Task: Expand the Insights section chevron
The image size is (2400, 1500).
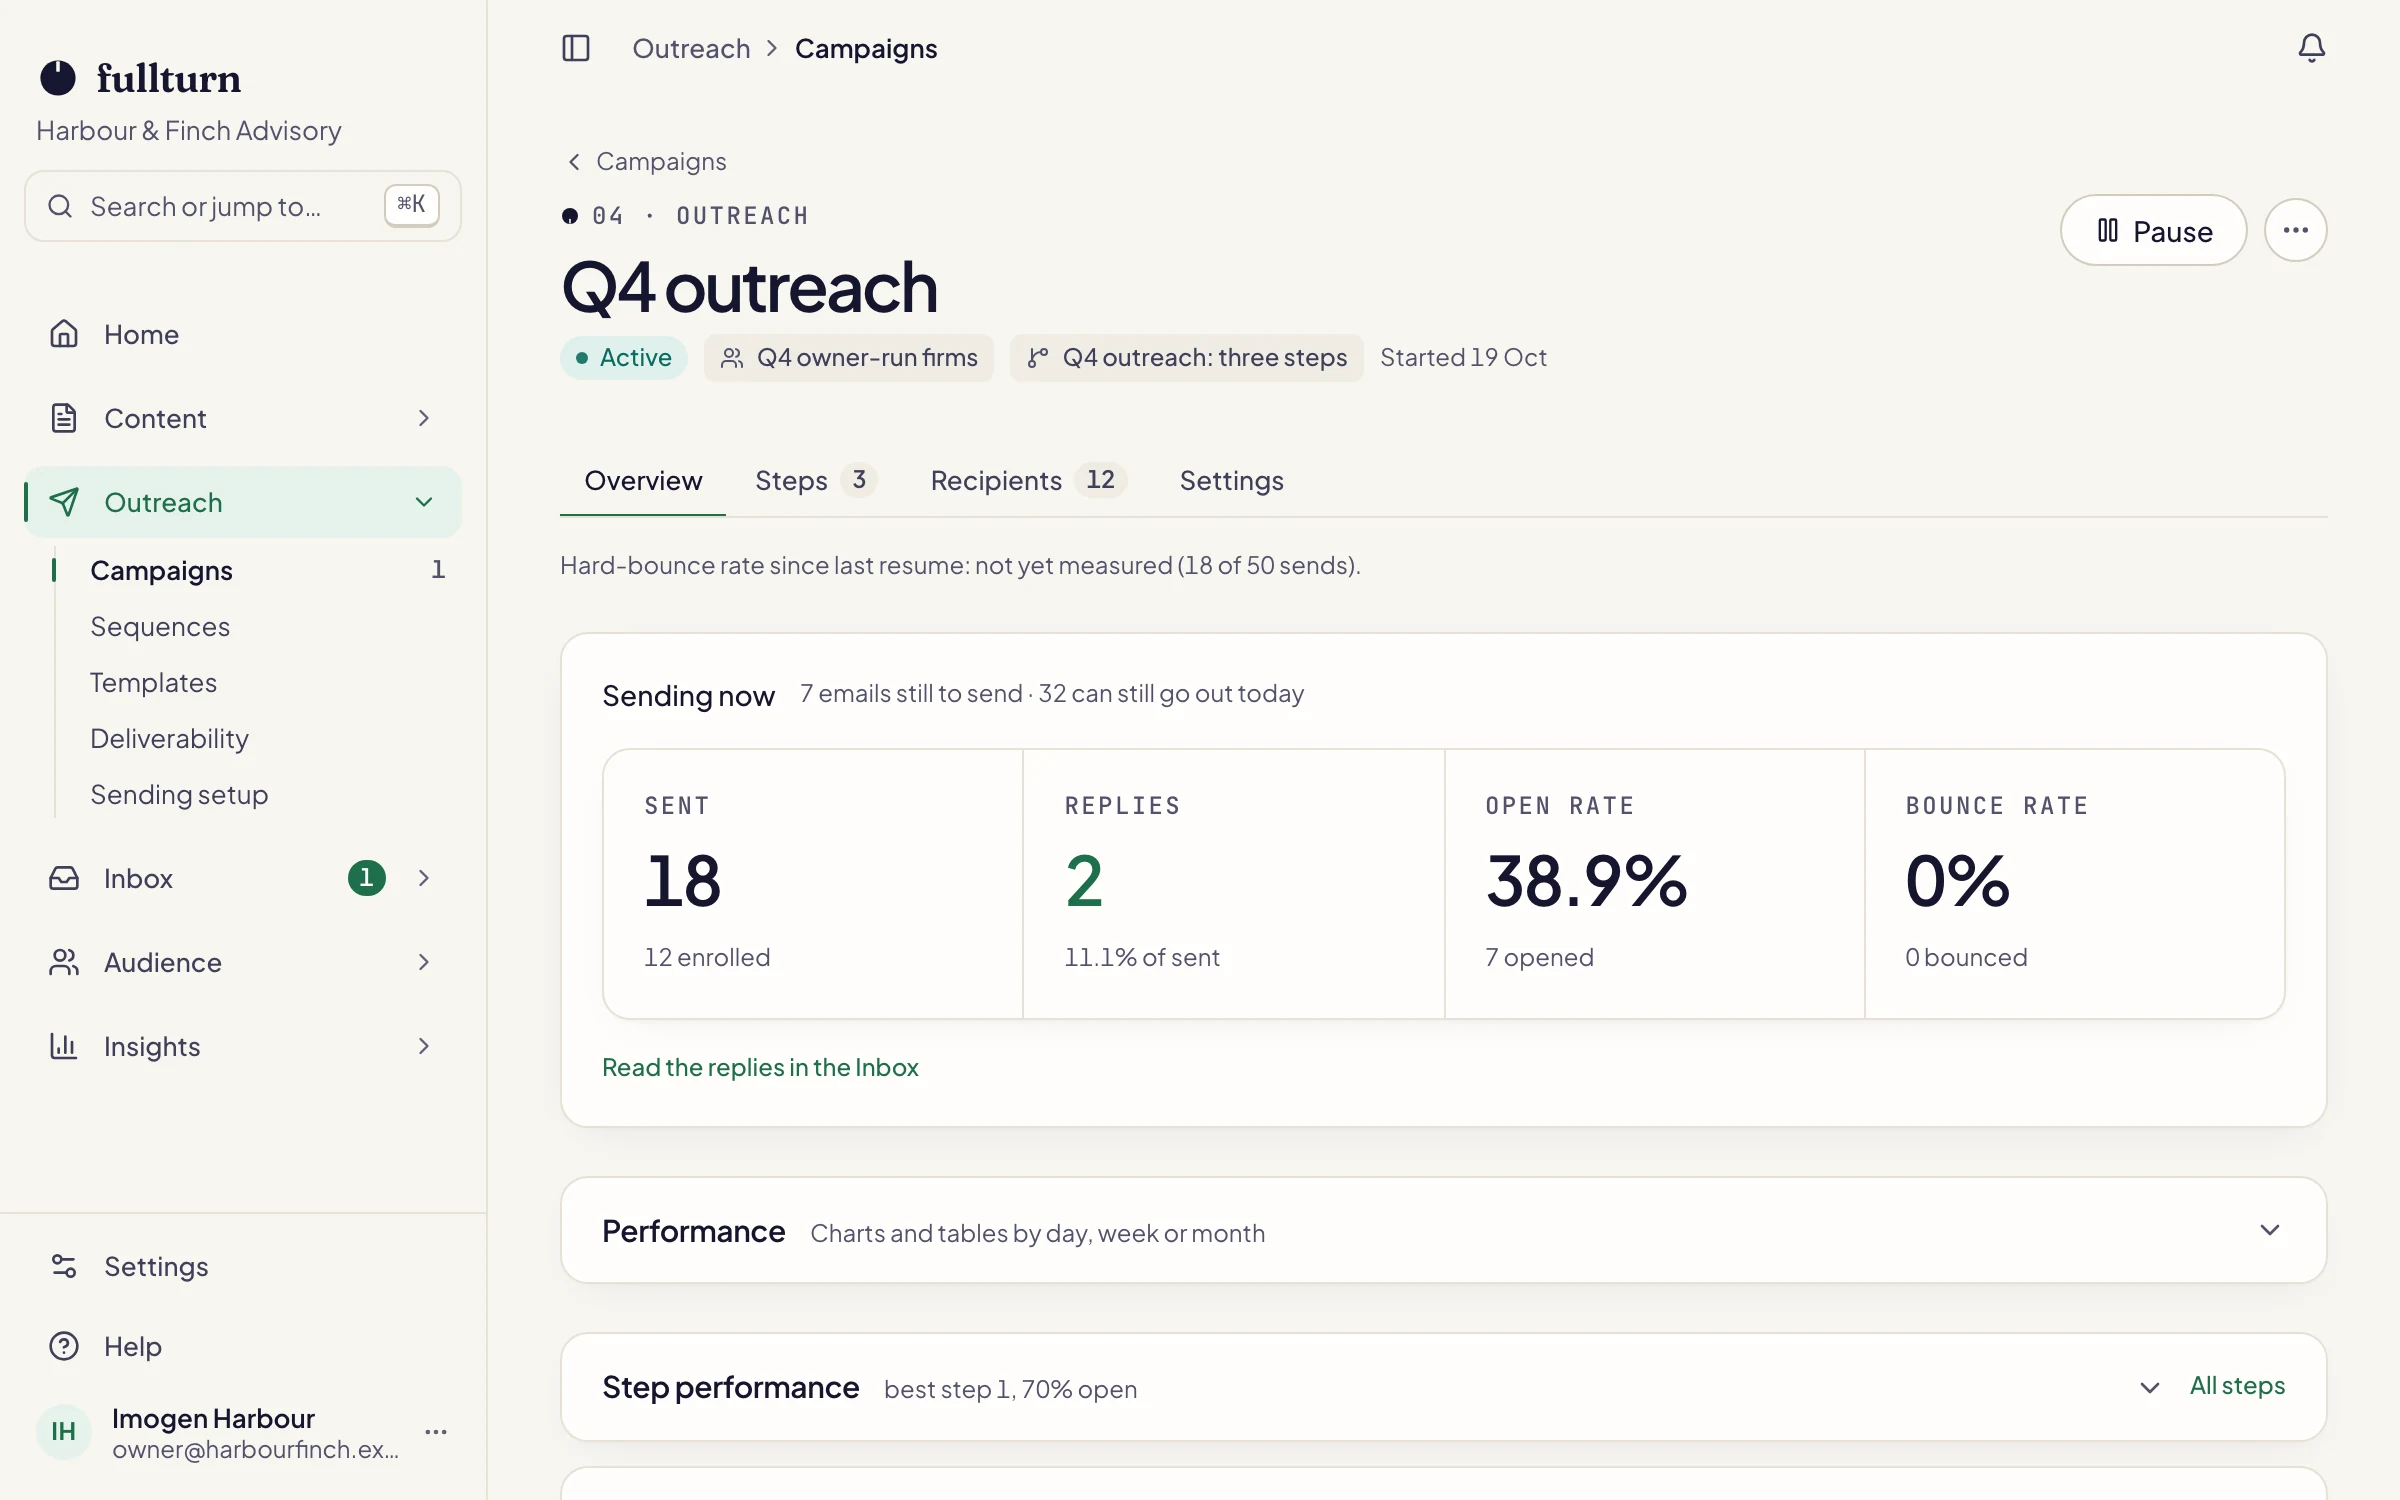Action: 424,1046
